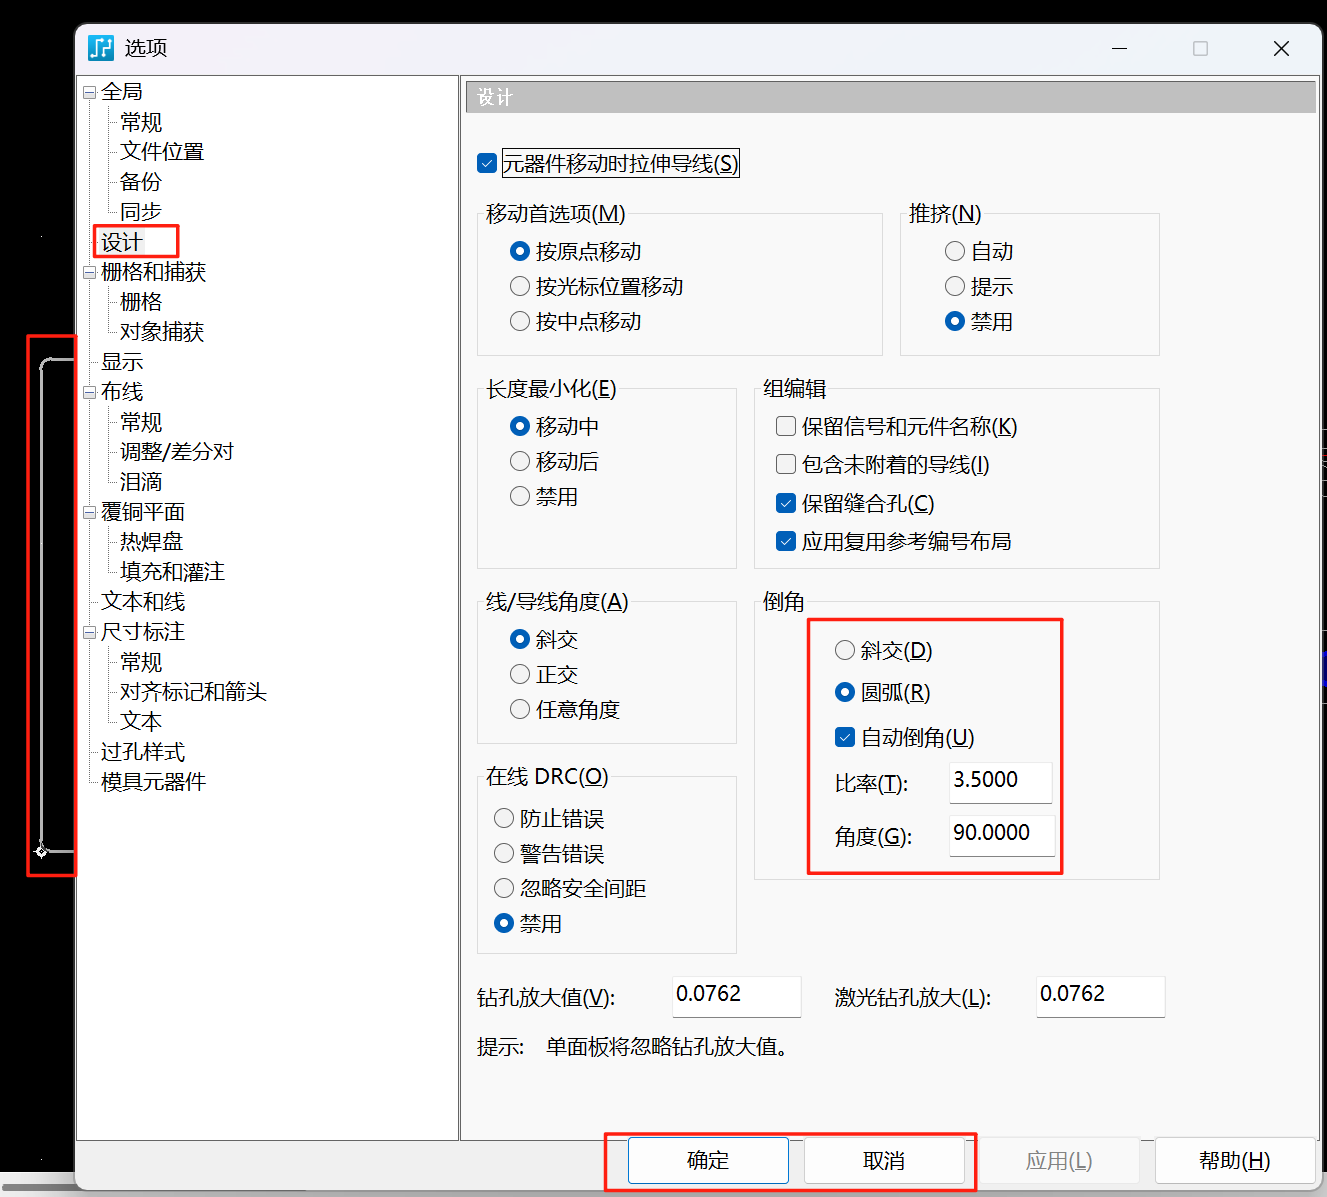Click the 确定 button

pos(707,1160)
